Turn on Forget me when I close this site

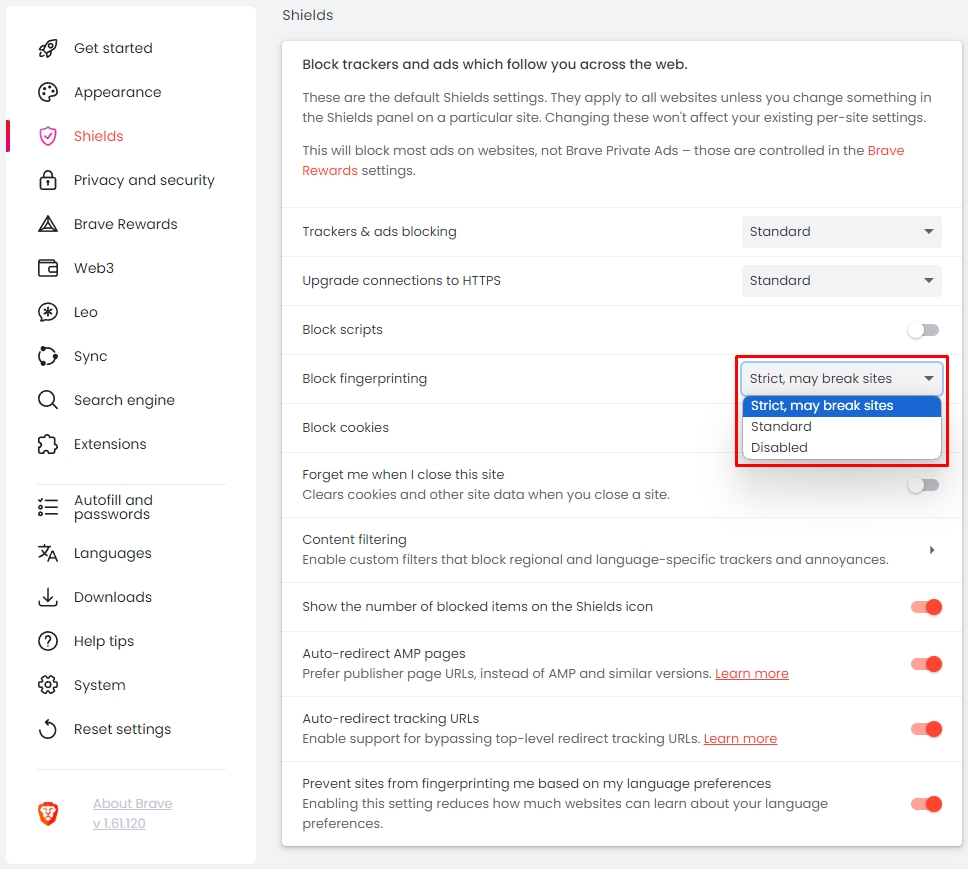point(923,485)
